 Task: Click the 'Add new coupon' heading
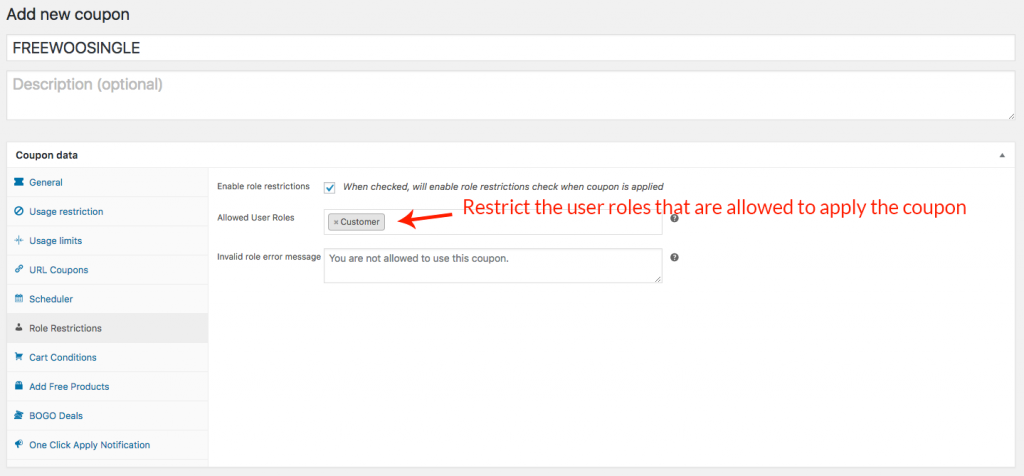(68, 14)
